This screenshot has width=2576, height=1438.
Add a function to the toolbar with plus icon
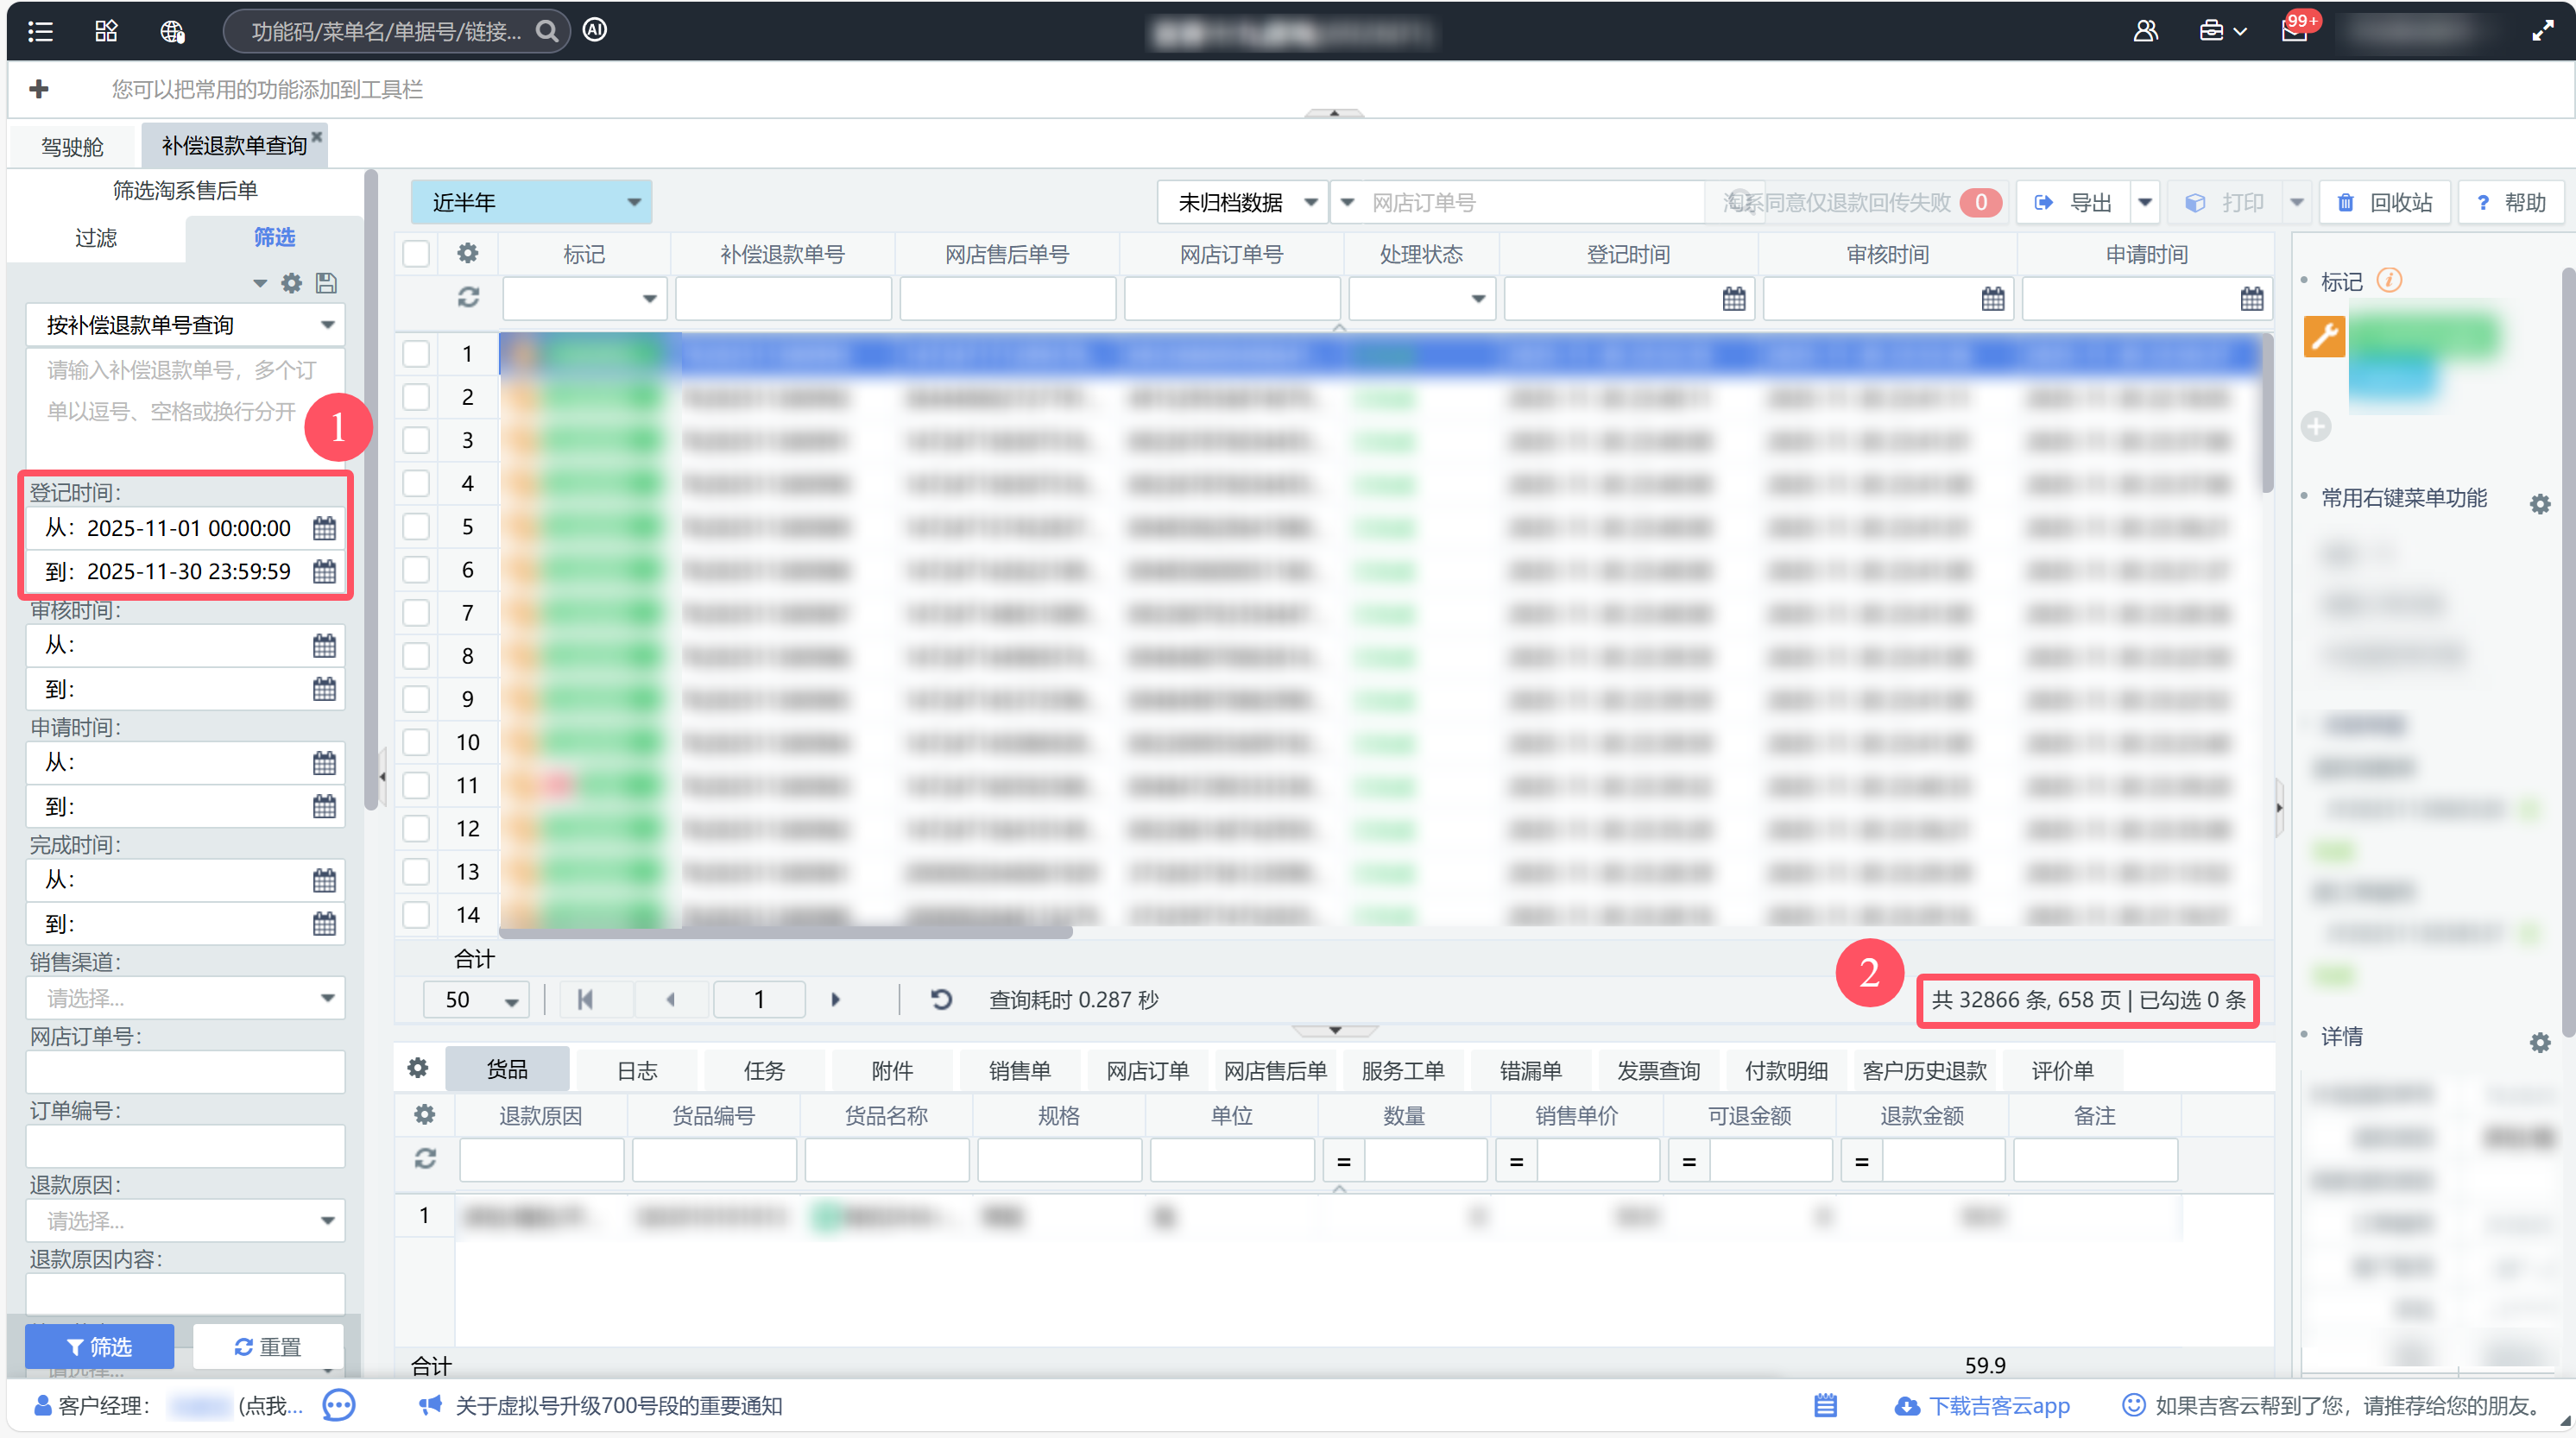tap(39, 89)
